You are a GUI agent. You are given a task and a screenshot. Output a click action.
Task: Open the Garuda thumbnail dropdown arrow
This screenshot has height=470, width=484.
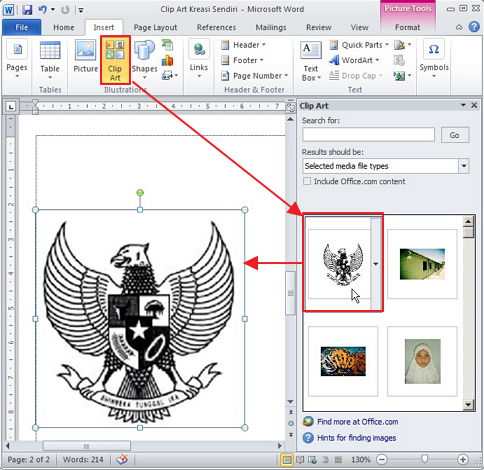tap(376, 264)
